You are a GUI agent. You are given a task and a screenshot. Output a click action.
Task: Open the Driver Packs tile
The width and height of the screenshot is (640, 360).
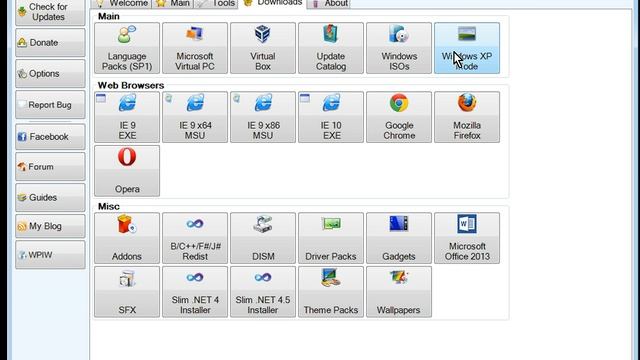pyautogui.click(x=331, y=238)
